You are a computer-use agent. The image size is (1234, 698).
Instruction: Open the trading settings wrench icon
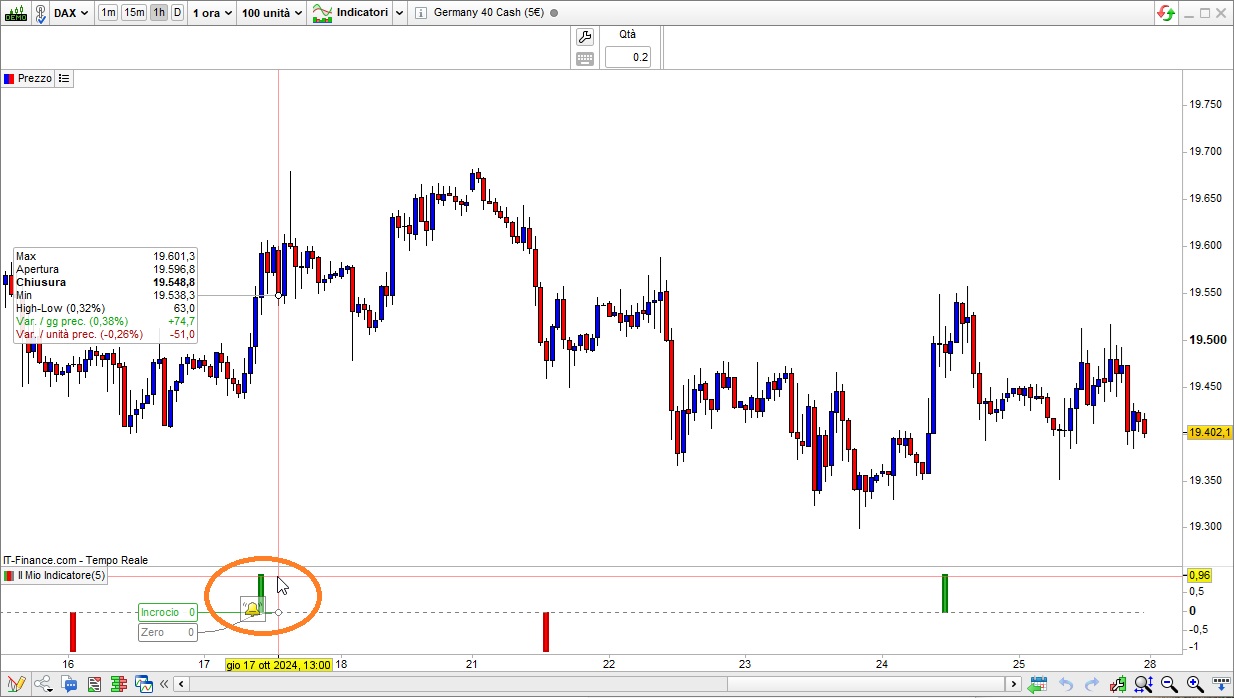585,36
